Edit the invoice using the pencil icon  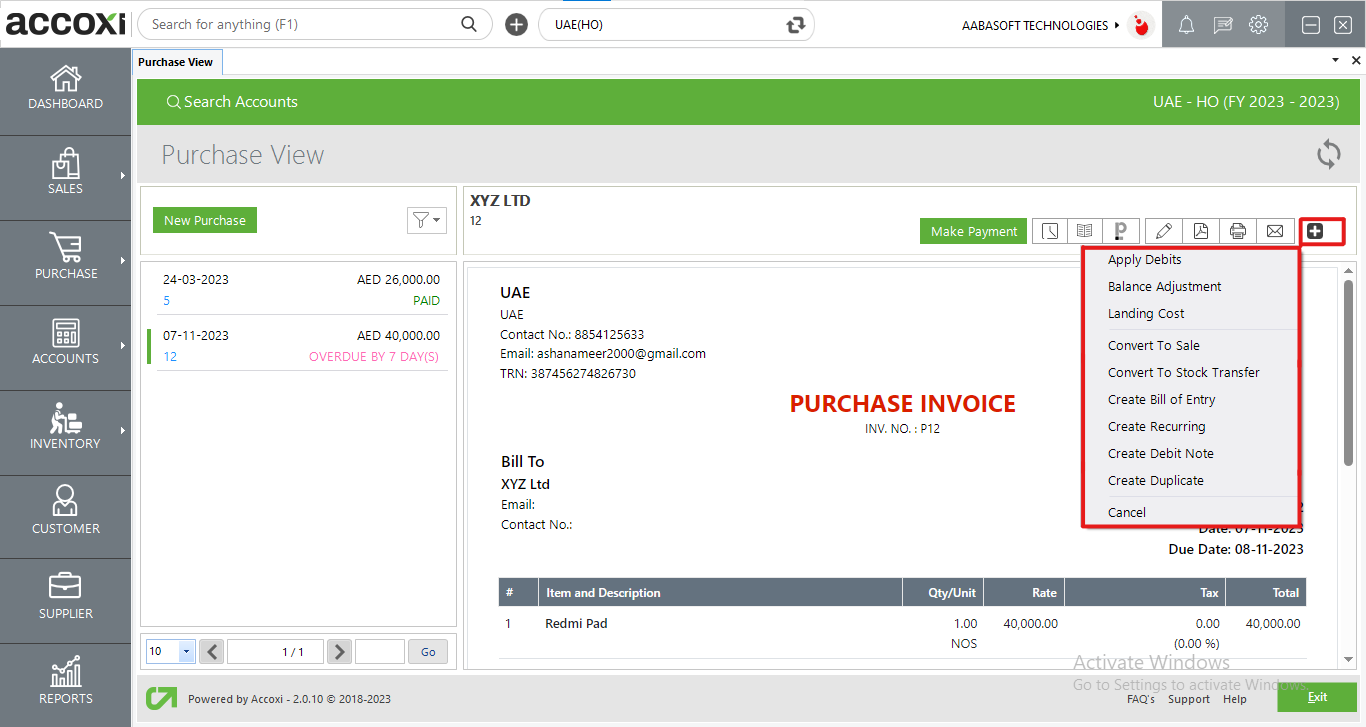click(1163, 231)
